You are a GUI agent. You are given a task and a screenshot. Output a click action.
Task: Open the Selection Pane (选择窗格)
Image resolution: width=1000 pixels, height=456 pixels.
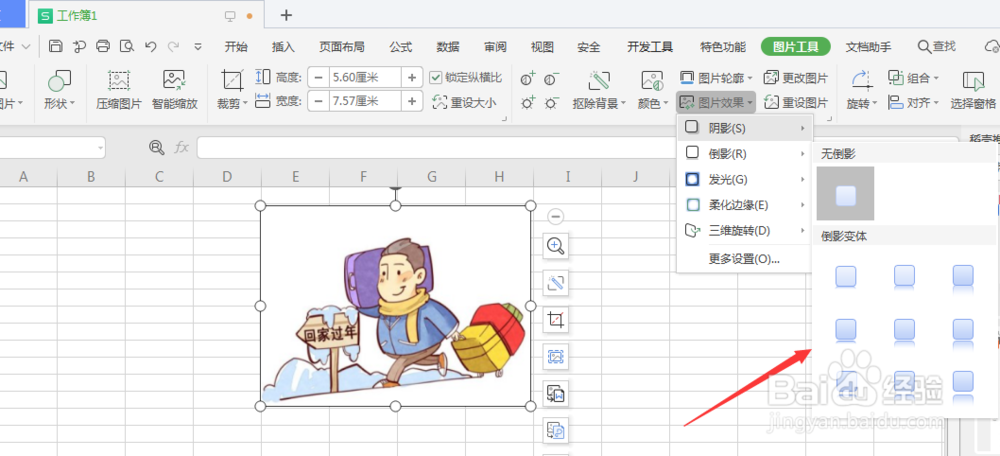click(973, 90)
